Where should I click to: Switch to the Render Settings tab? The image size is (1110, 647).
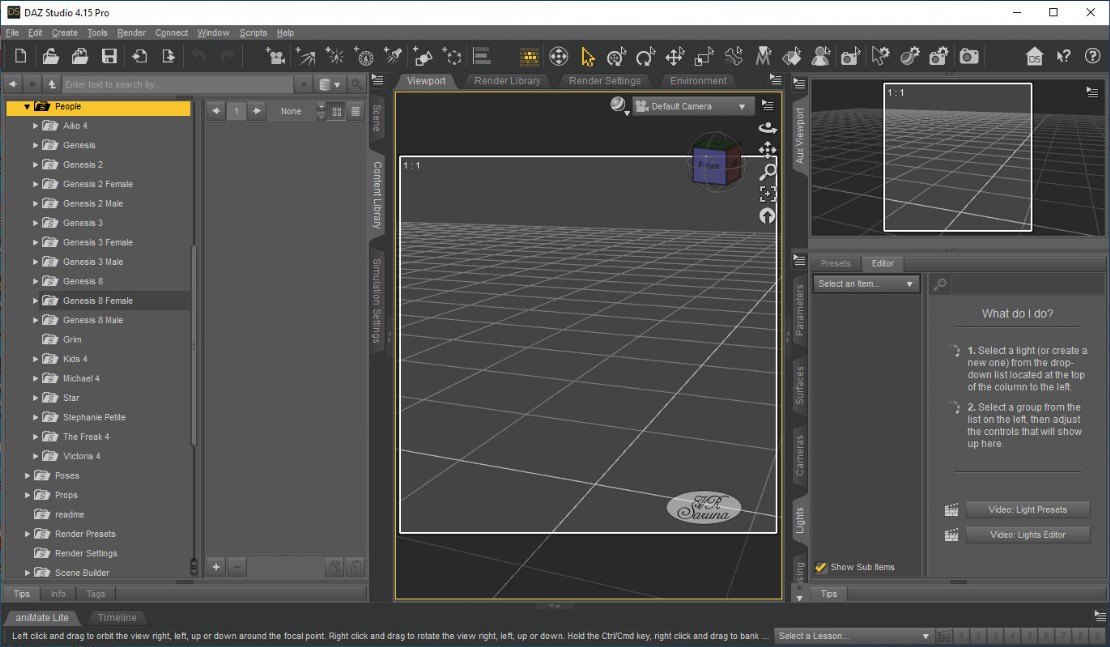point(604,81)
